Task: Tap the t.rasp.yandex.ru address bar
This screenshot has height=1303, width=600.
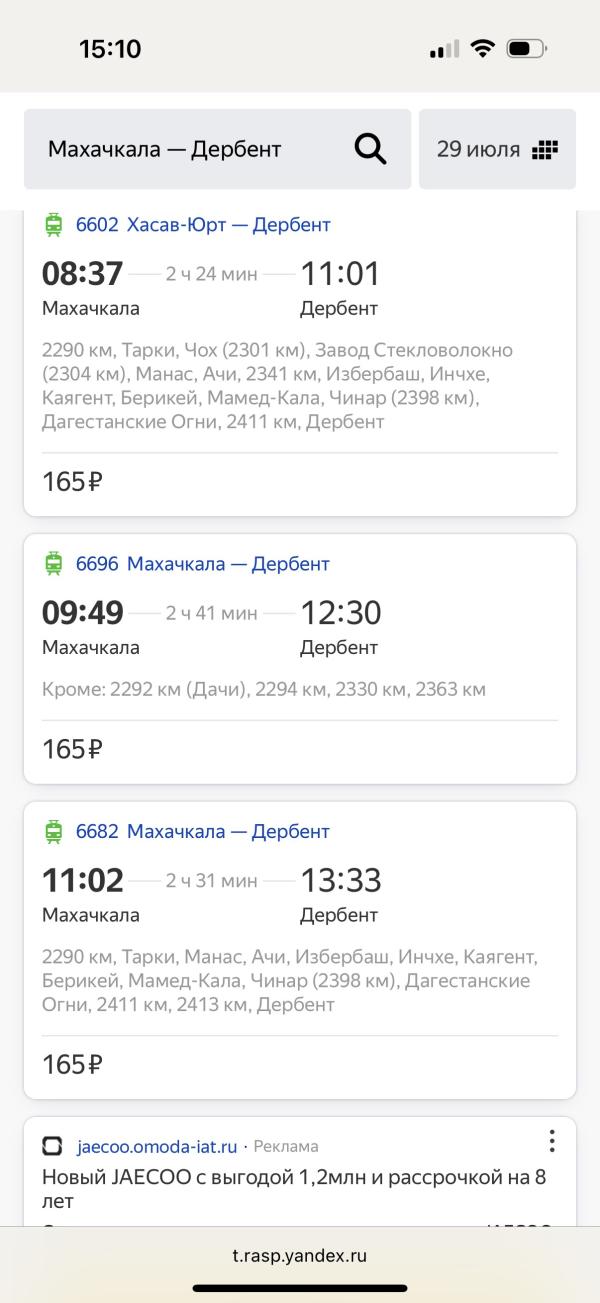Action: pyautogui.click(x=300, y=1256)
